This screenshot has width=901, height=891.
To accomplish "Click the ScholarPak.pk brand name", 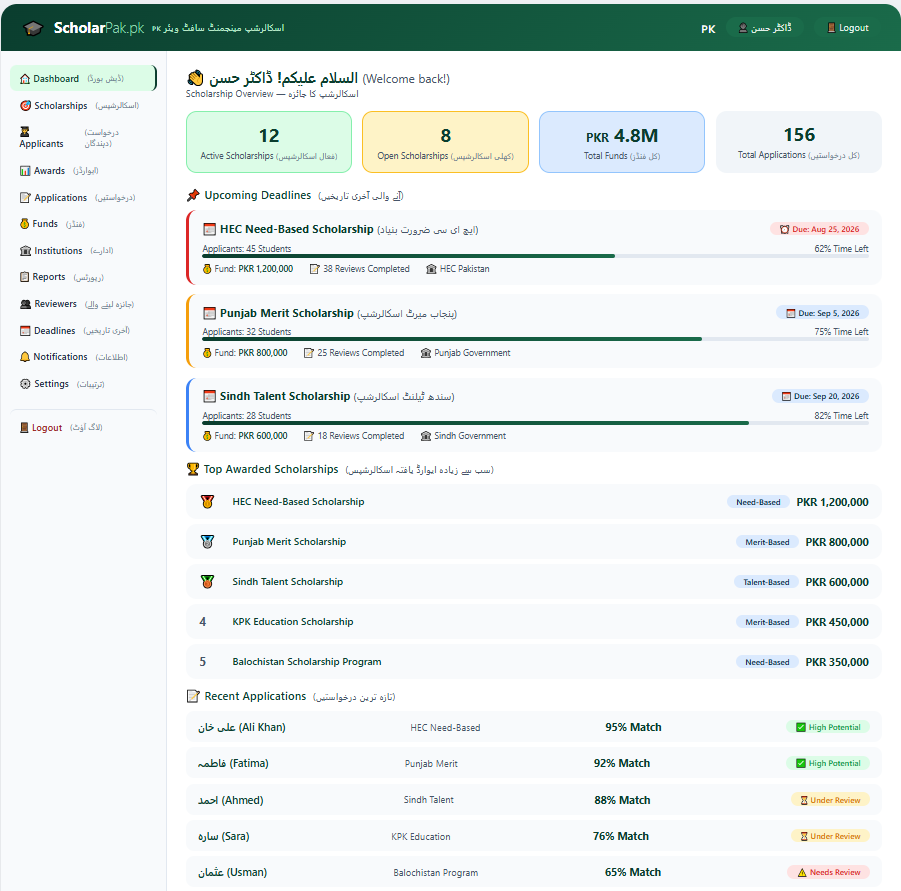I will (x=99, y=28).
